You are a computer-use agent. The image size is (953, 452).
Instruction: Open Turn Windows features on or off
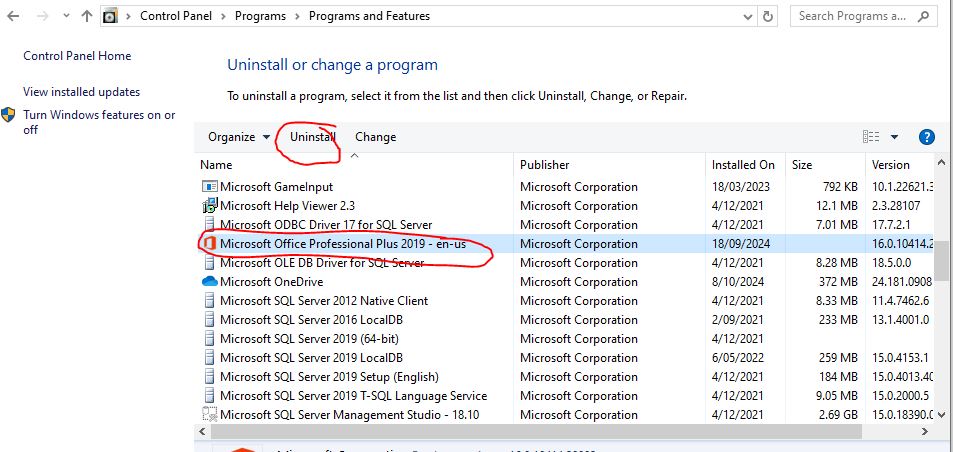click(99, 122)
